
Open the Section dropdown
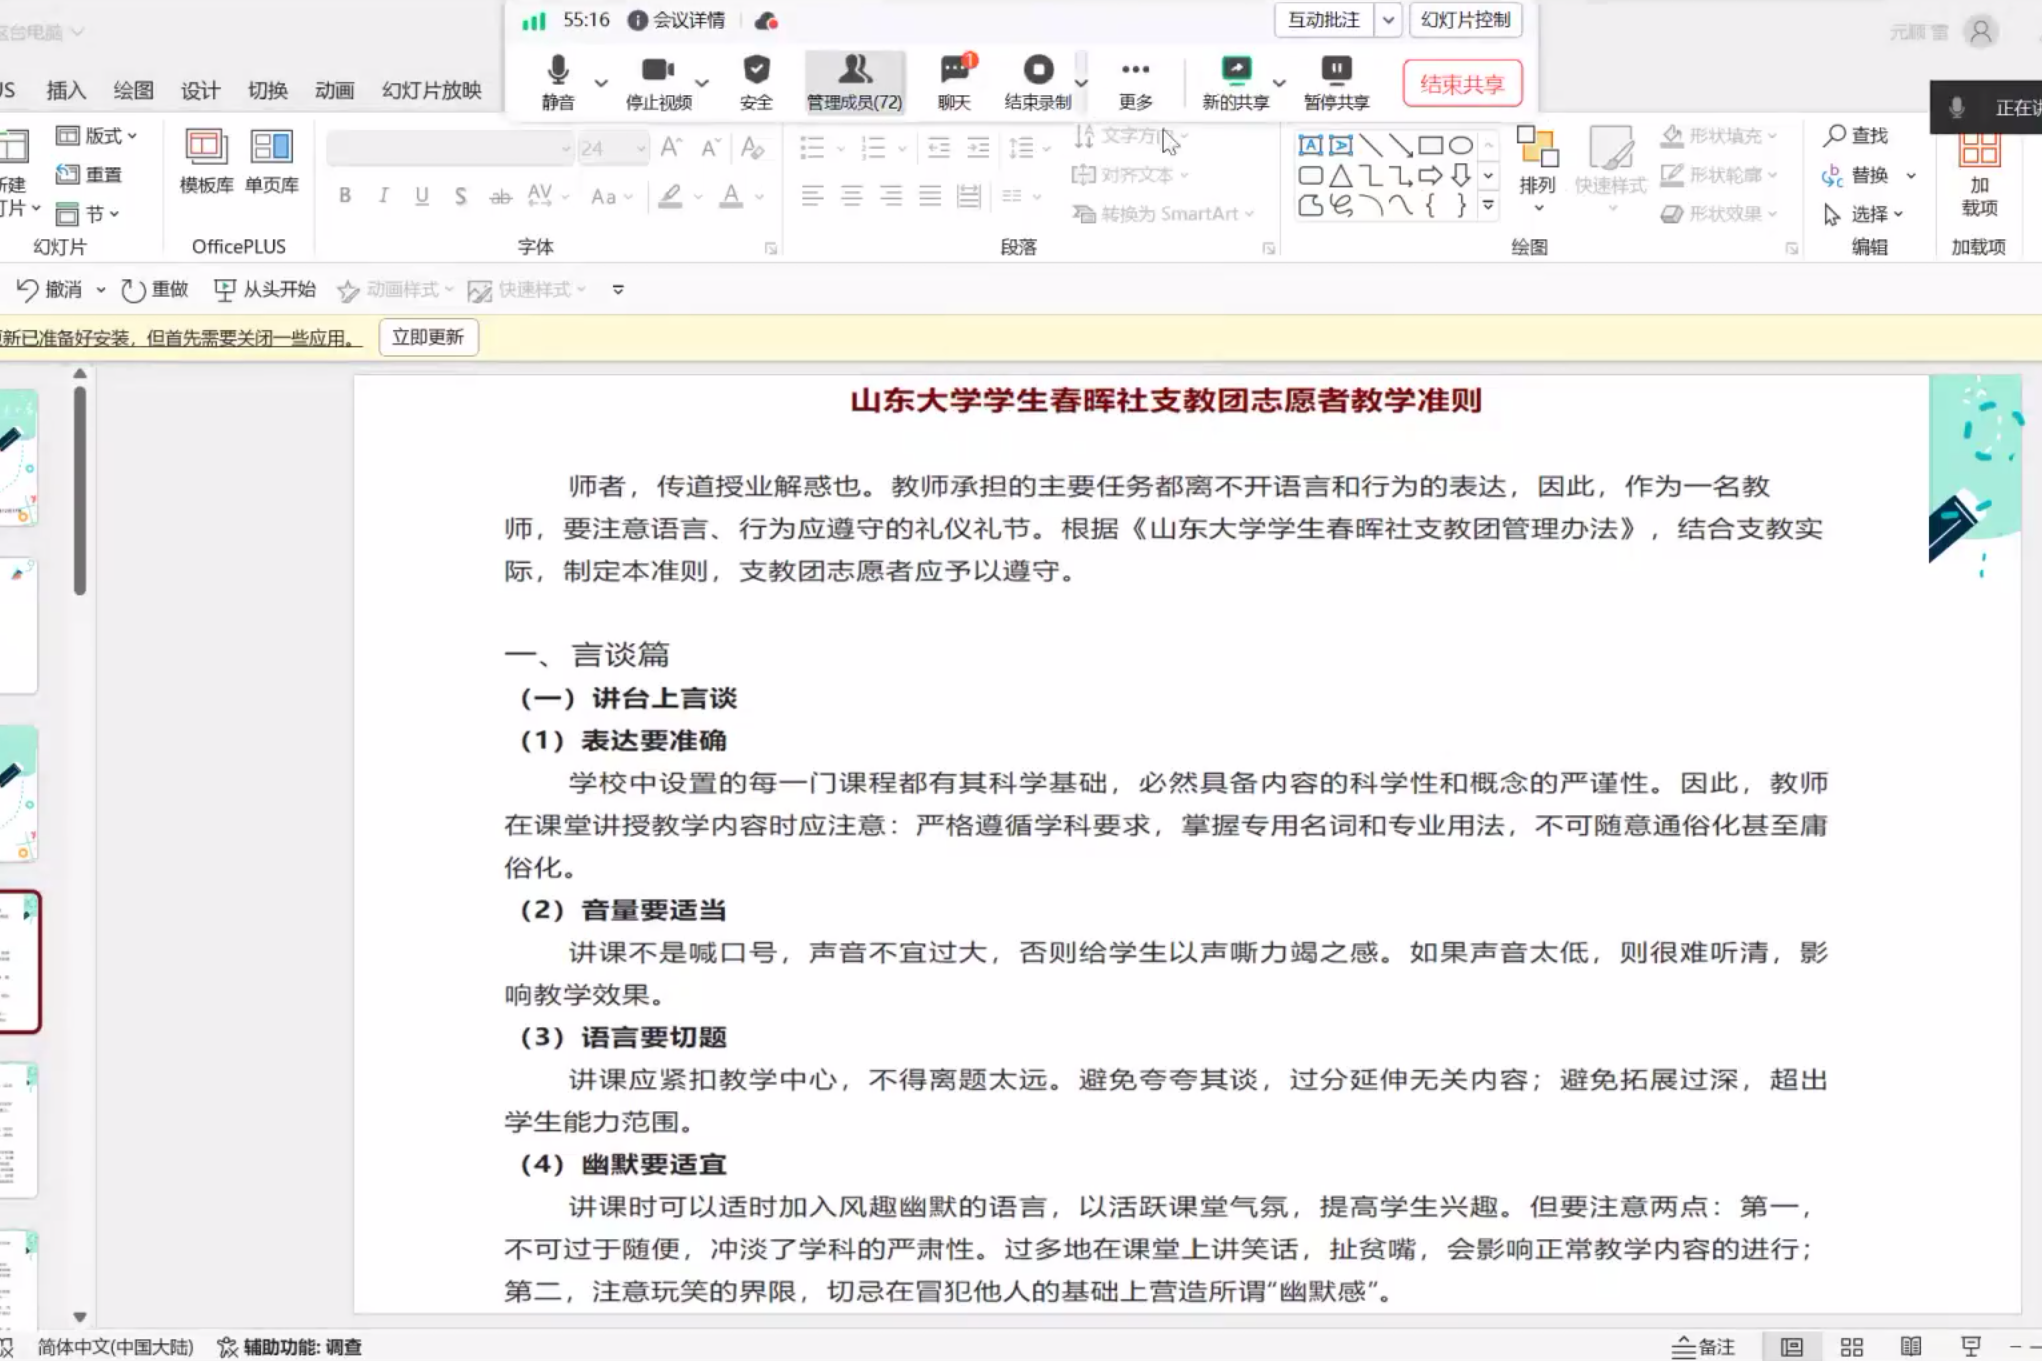pyautogui.click(x=87, y=213)
